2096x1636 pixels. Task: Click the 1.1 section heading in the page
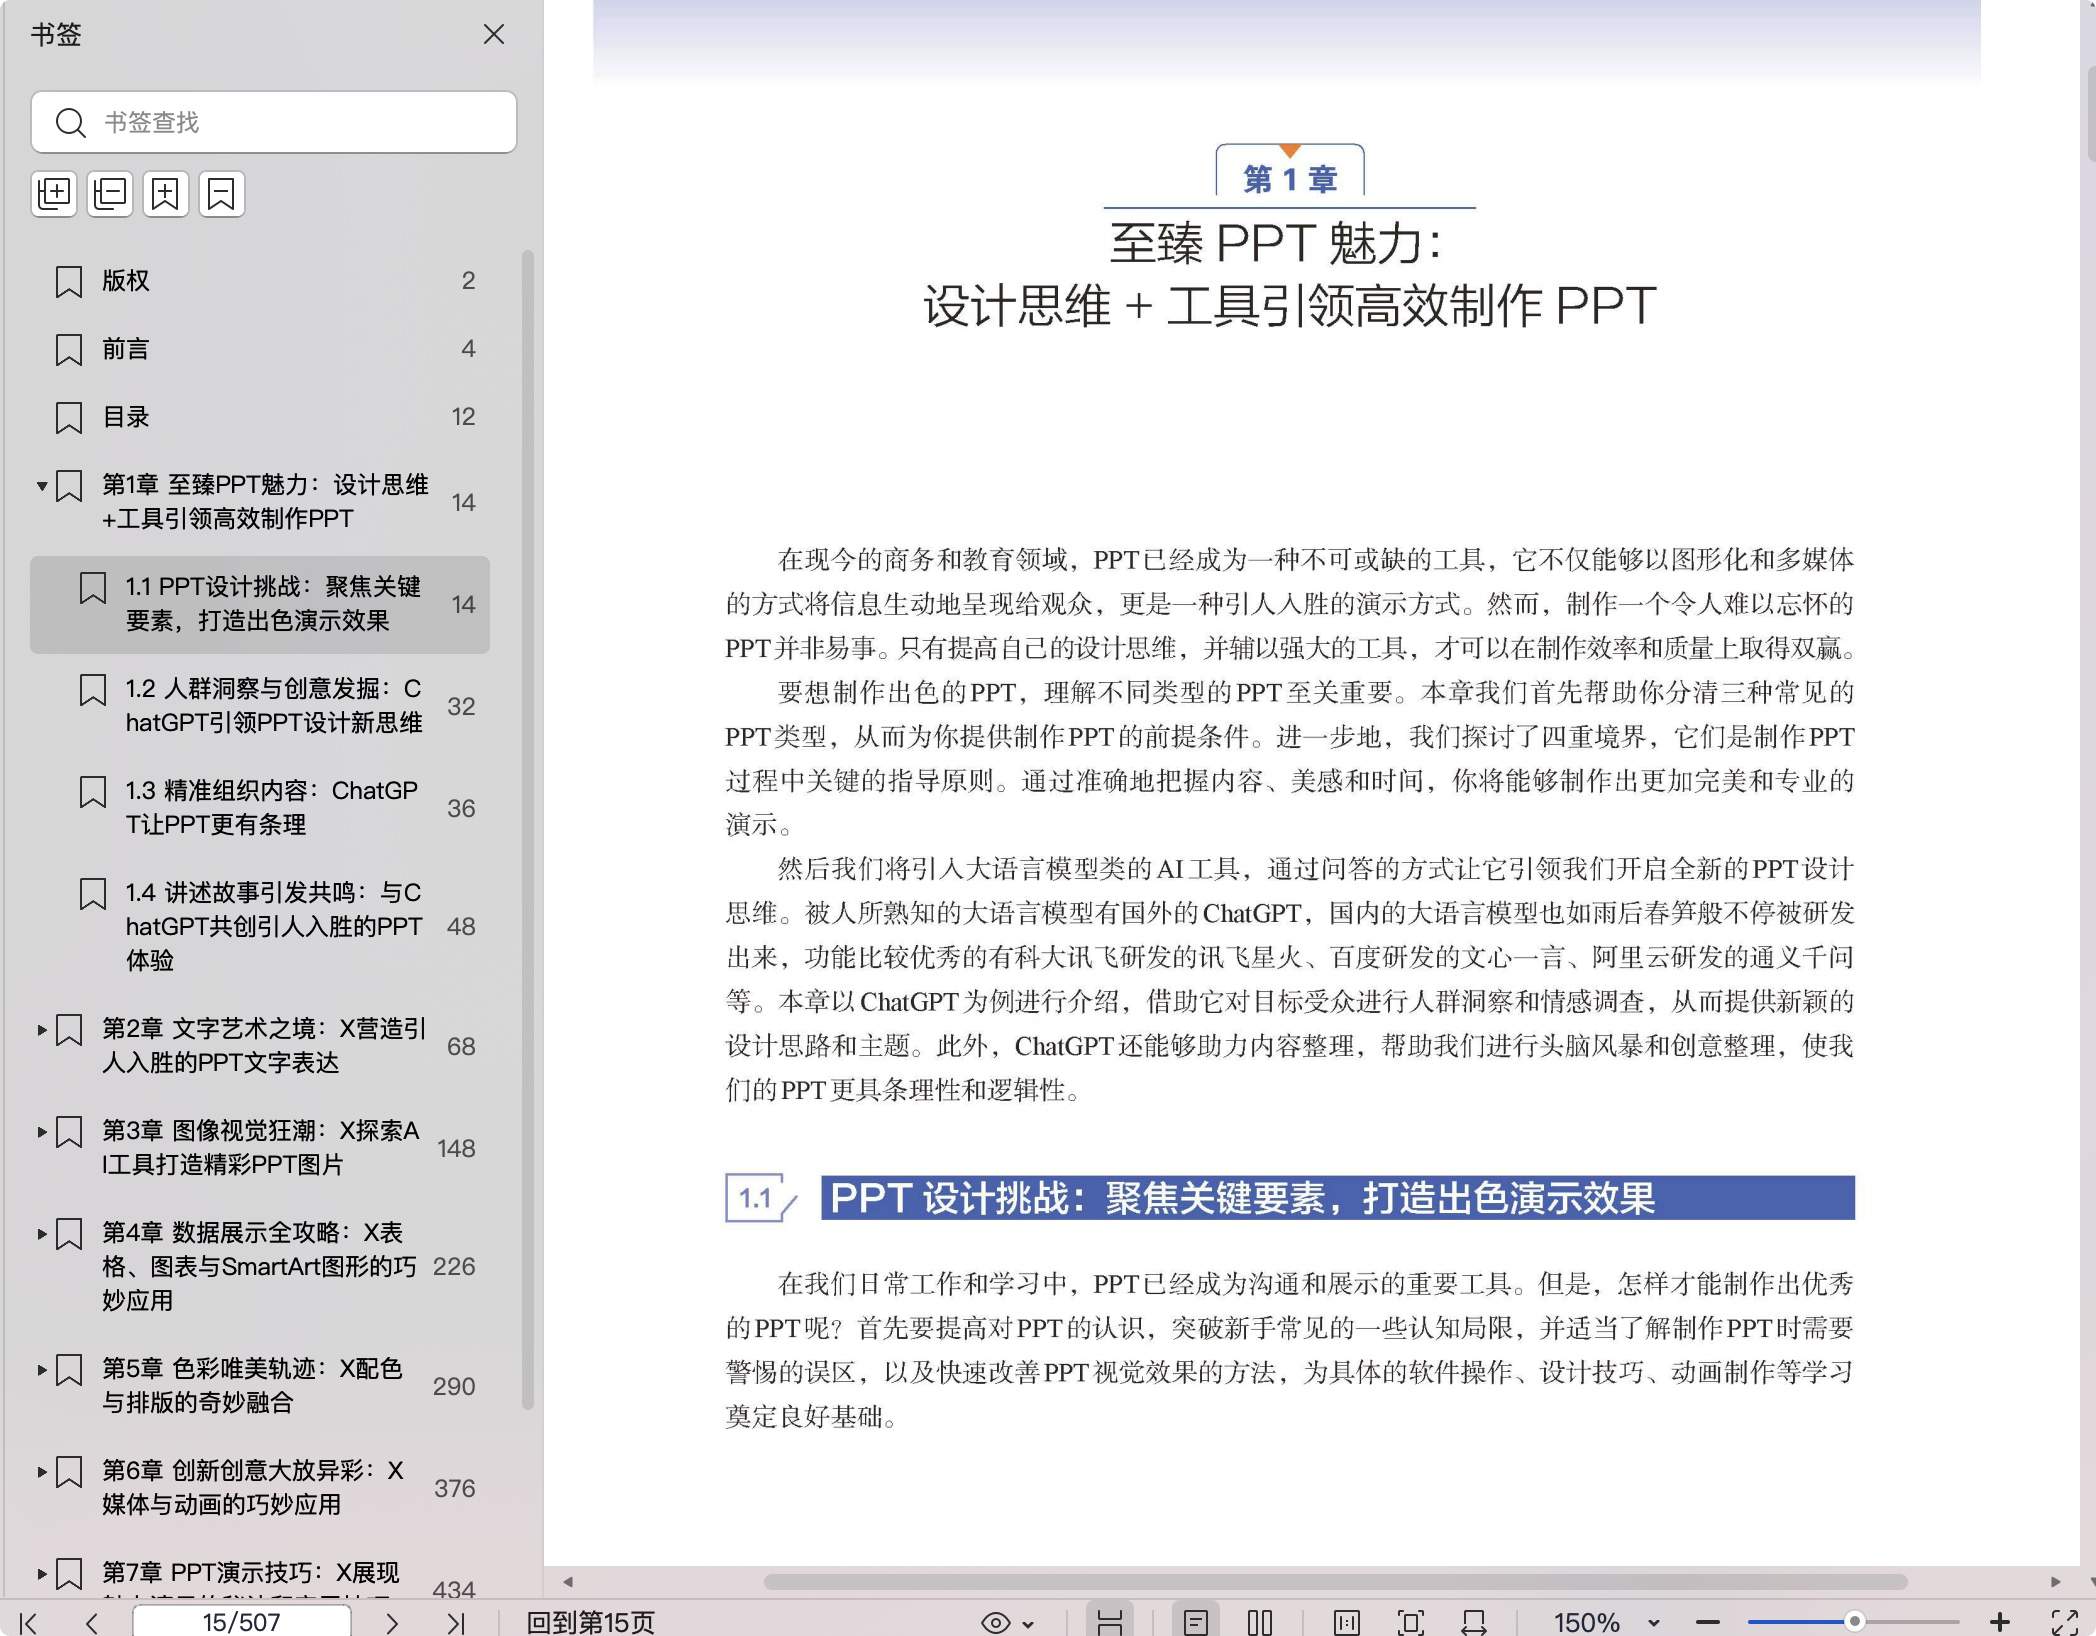1290,1198
